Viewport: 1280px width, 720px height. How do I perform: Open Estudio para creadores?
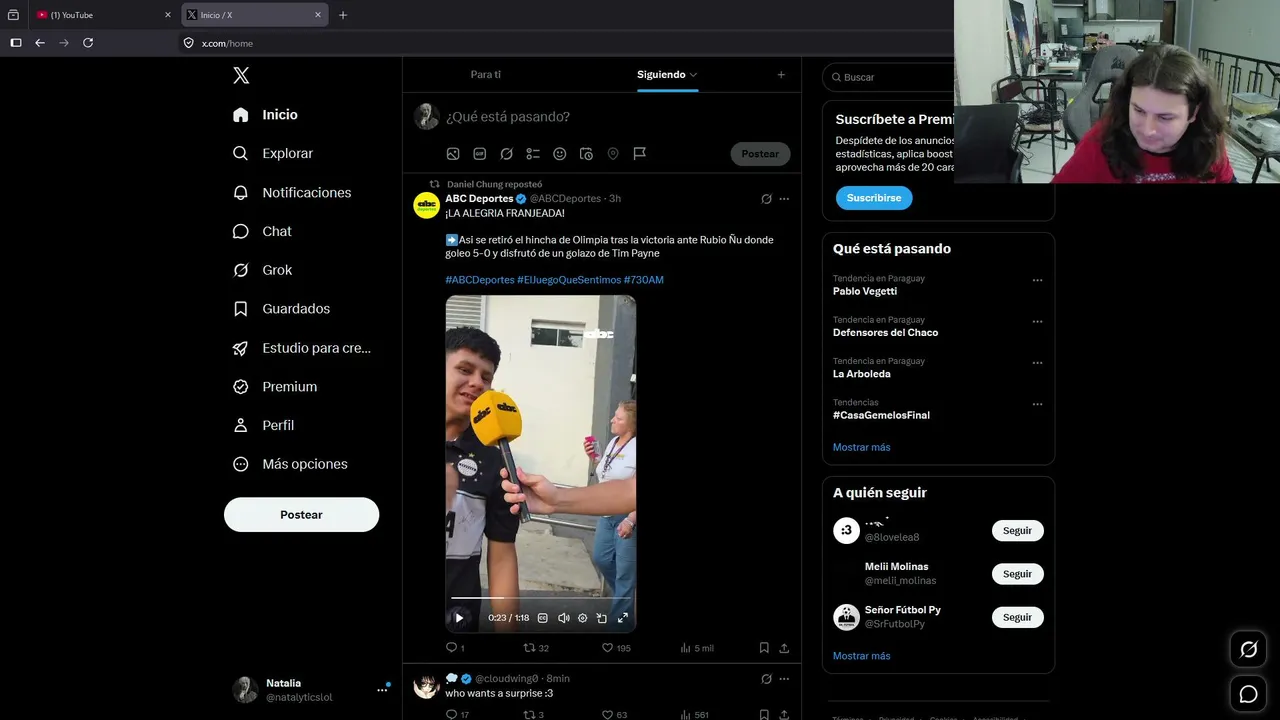pos(302,348)
